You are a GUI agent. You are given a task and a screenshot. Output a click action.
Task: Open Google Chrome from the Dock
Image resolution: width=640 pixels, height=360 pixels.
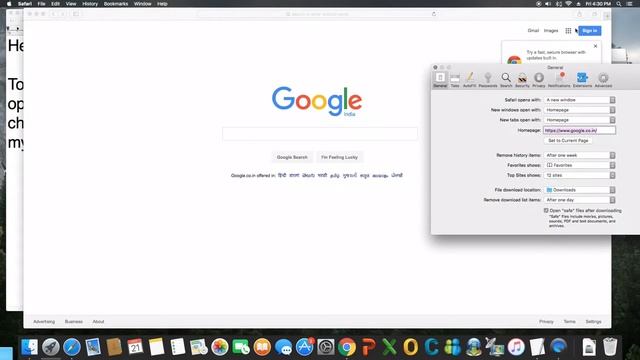click(347, 347)
